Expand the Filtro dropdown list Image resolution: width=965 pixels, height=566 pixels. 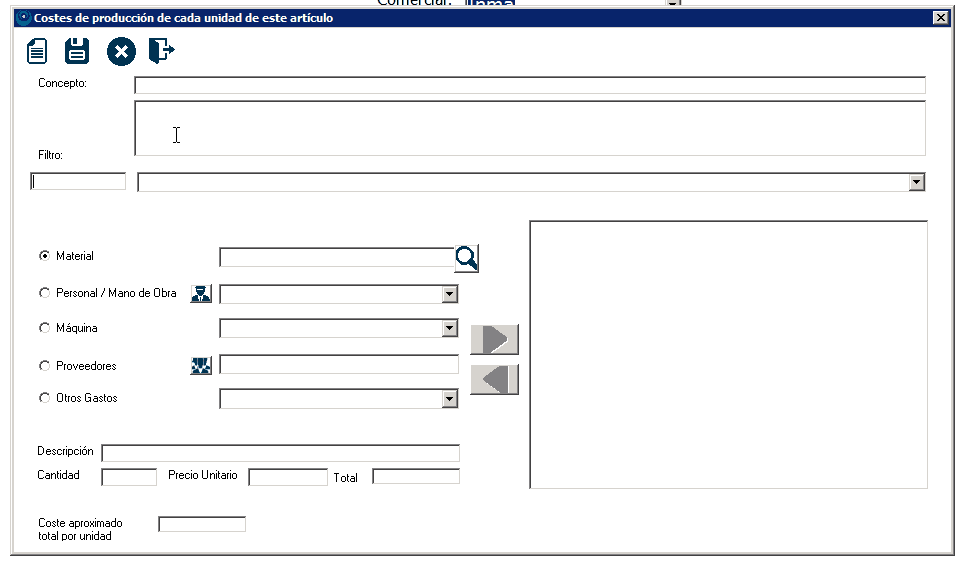pos(915,182)
